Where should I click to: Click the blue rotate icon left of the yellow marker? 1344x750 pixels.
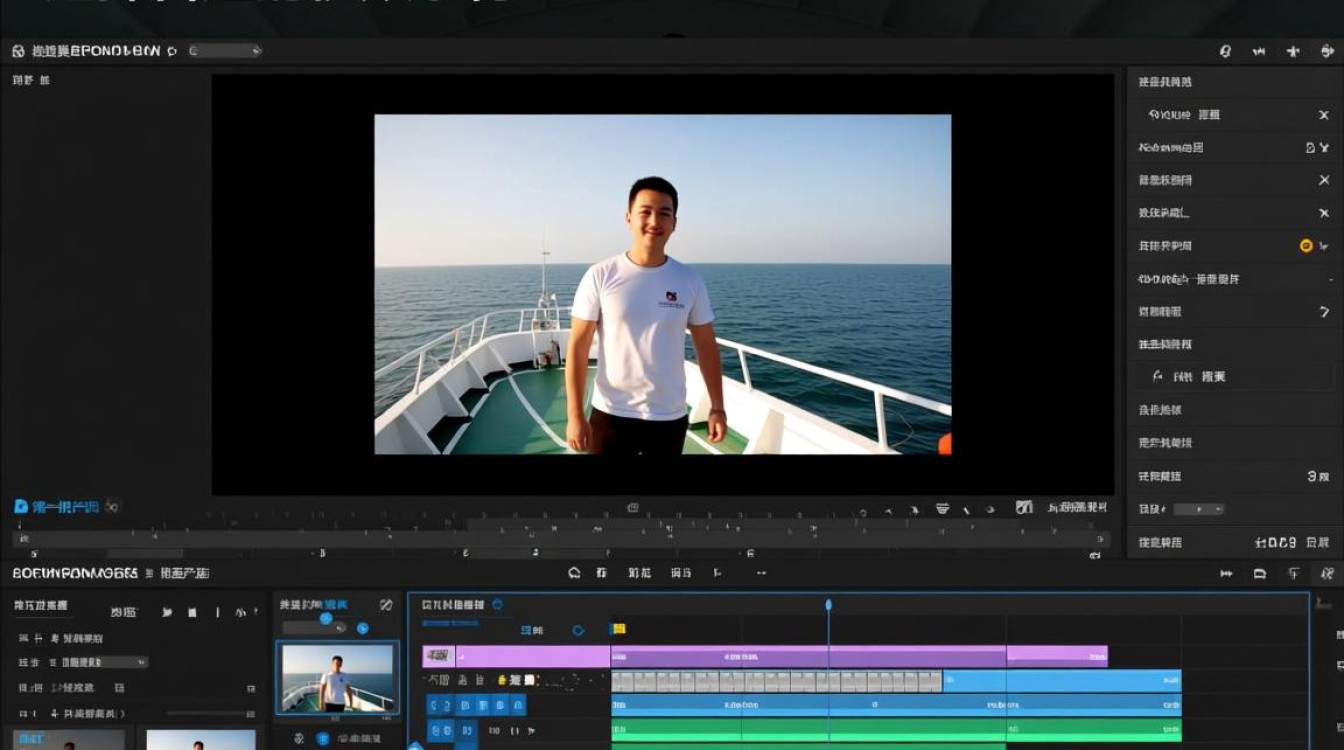(x=578, y=630)
